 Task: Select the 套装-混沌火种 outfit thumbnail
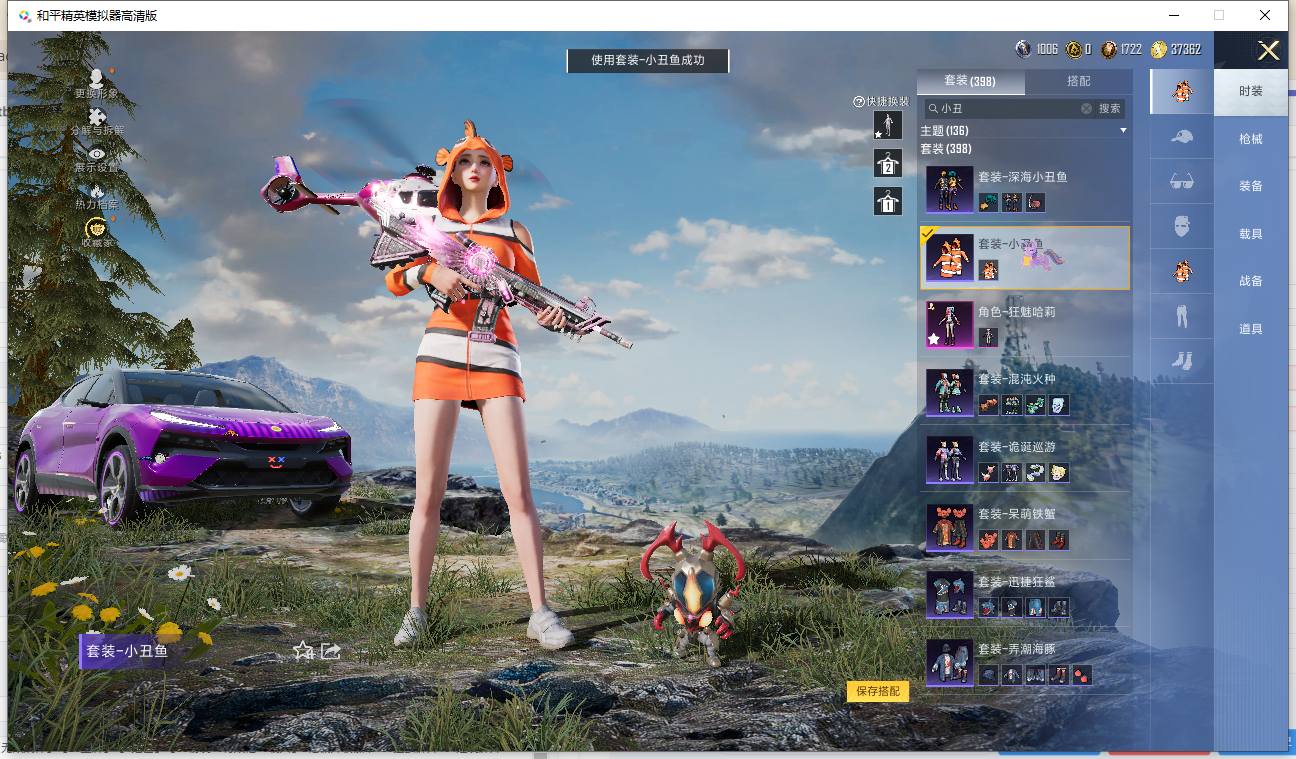[x=950, y=392]
